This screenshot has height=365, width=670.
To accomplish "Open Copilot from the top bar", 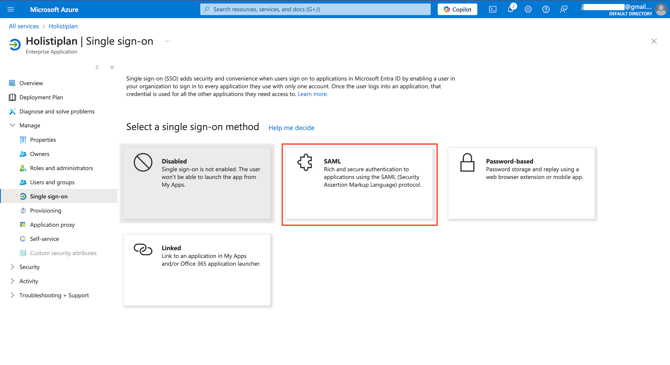I will pos(457,9).
